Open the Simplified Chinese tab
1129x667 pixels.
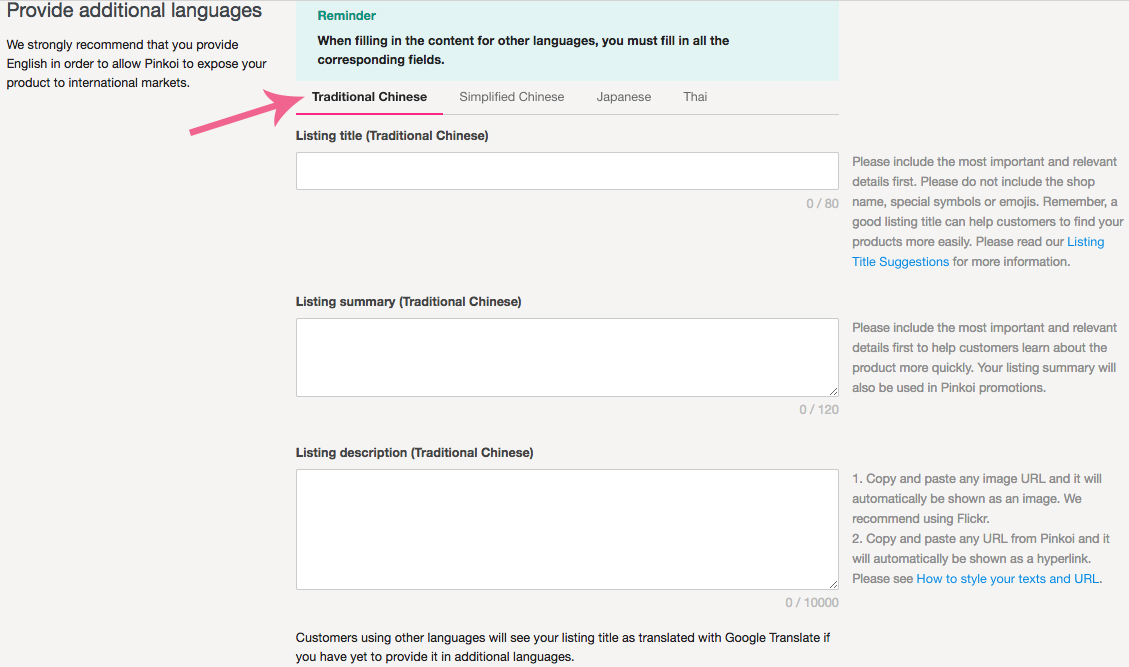click(511, 97)
